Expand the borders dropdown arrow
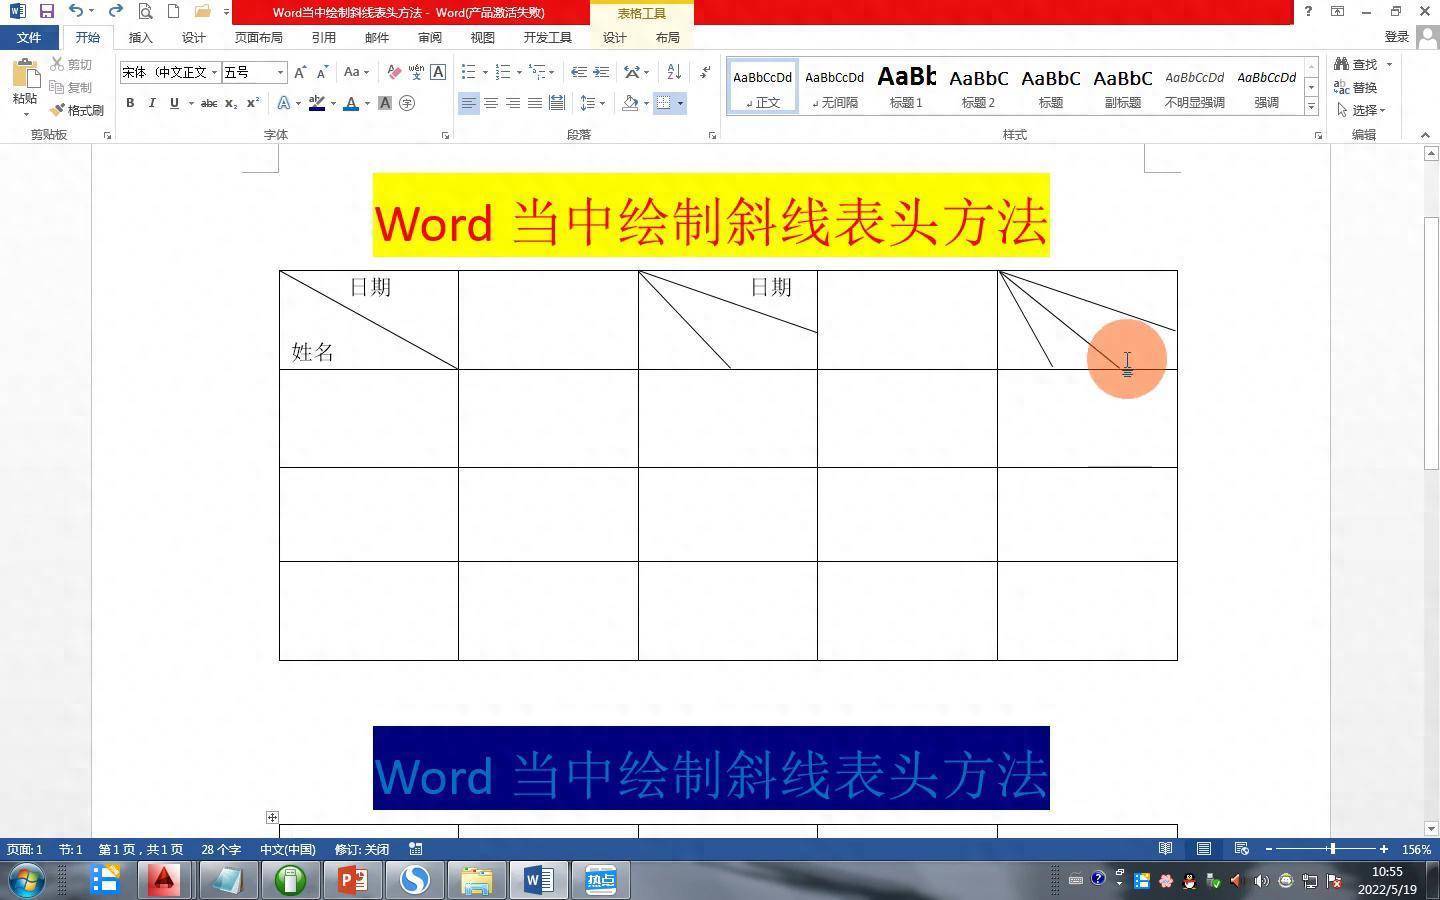The image size is (1440, 900). click(x=680, y=103)
